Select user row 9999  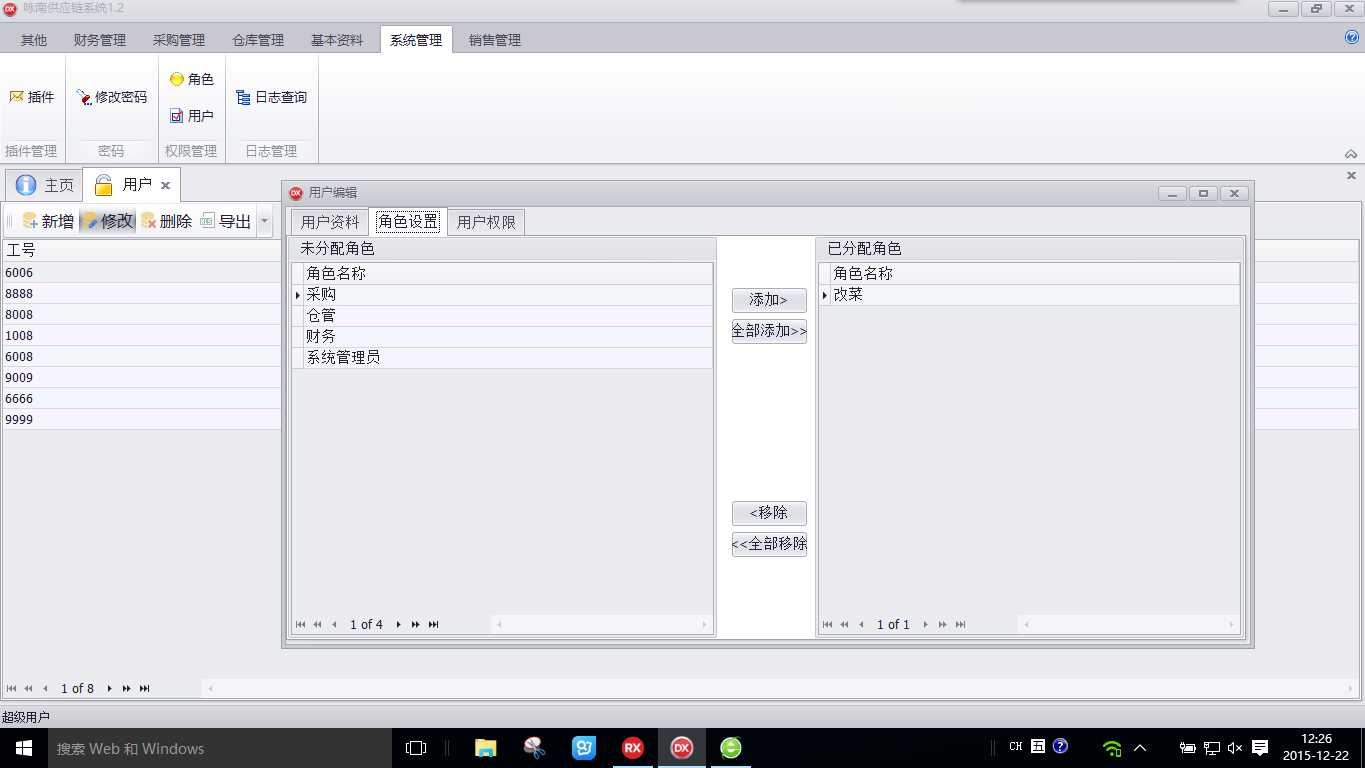141,419
